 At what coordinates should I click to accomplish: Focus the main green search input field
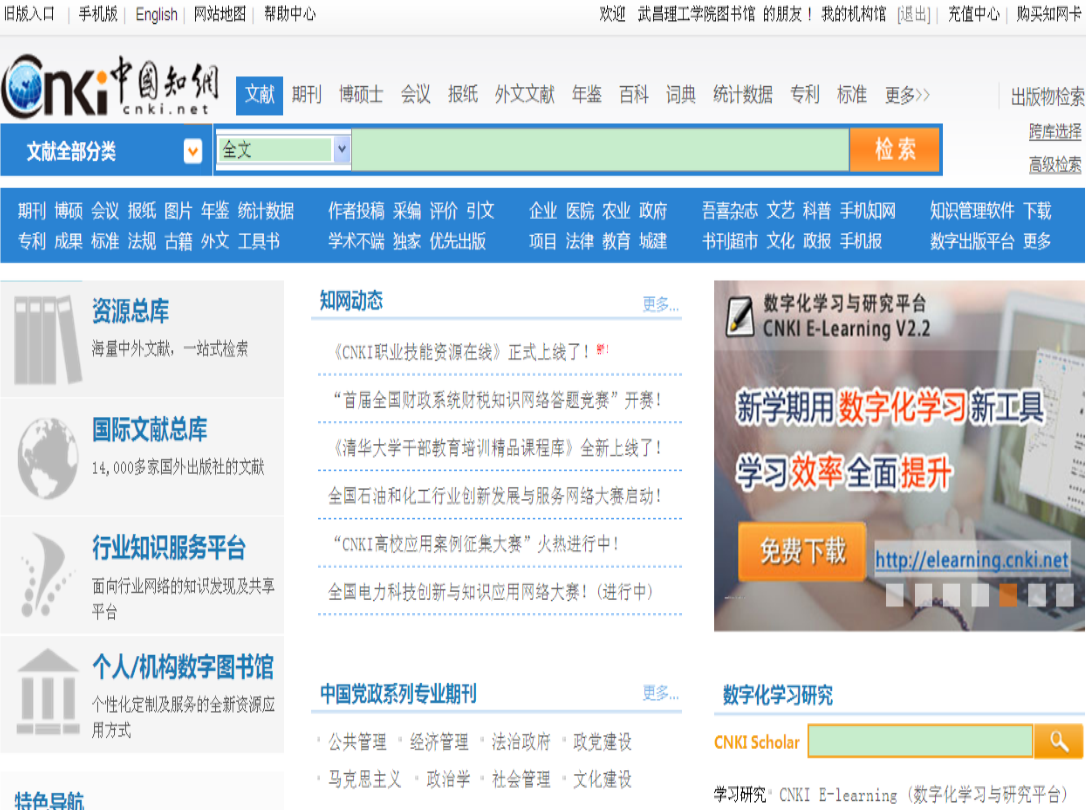pyautogui.click(x=600, y=150)
